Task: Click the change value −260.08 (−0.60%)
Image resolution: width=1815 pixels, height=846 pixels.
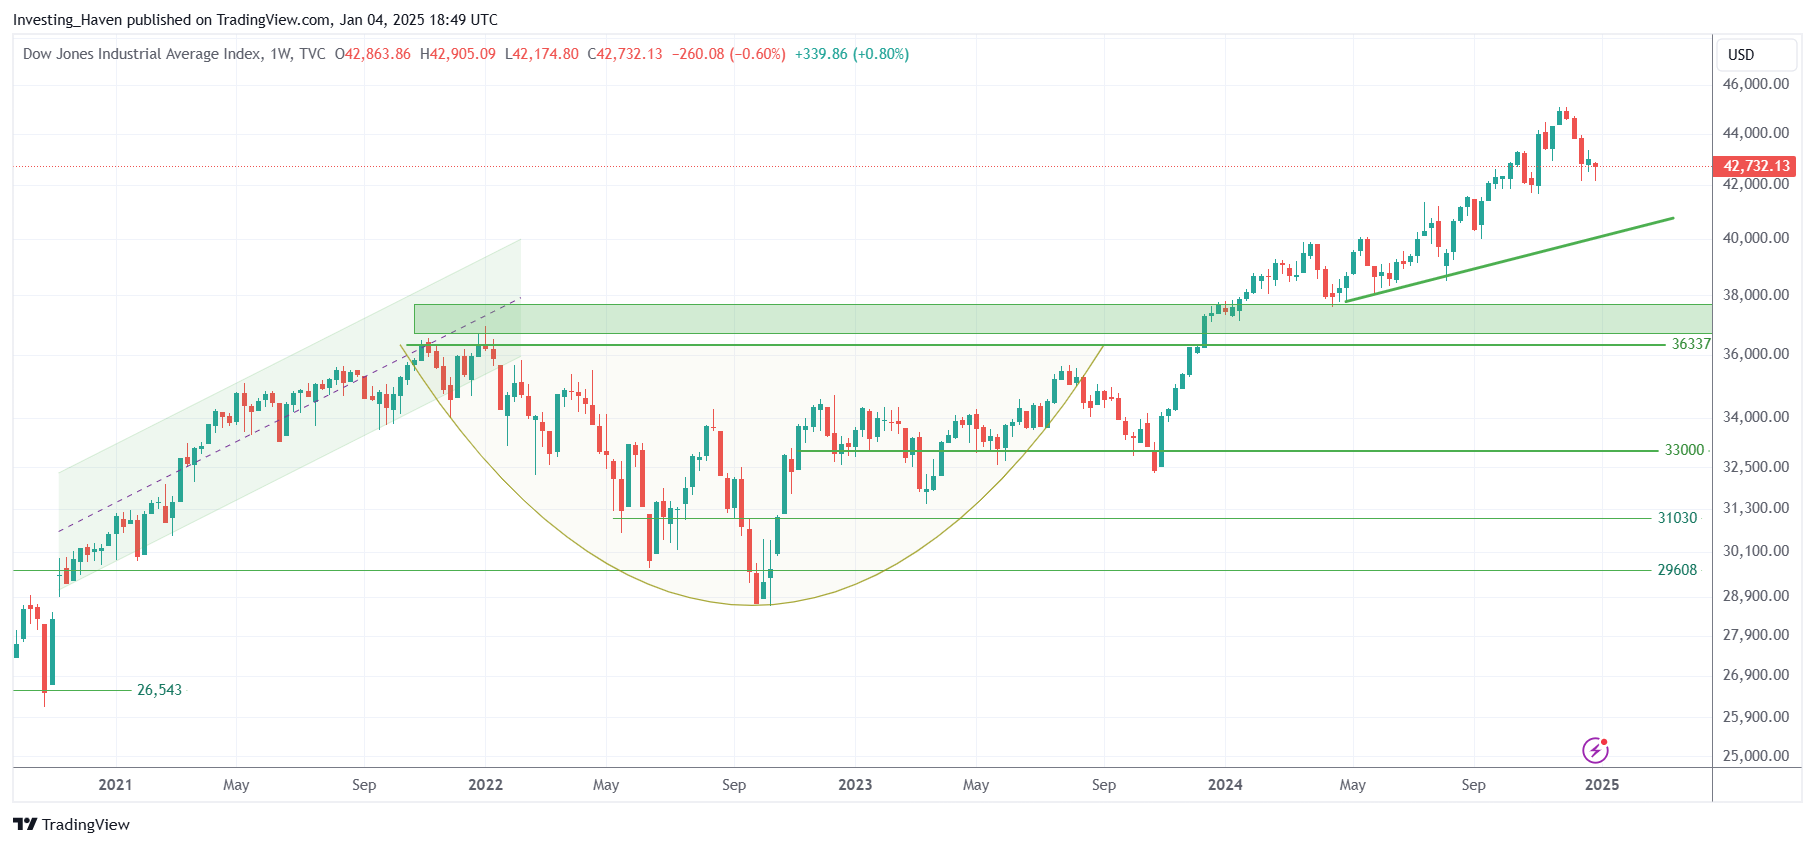Action: (728, 54)
